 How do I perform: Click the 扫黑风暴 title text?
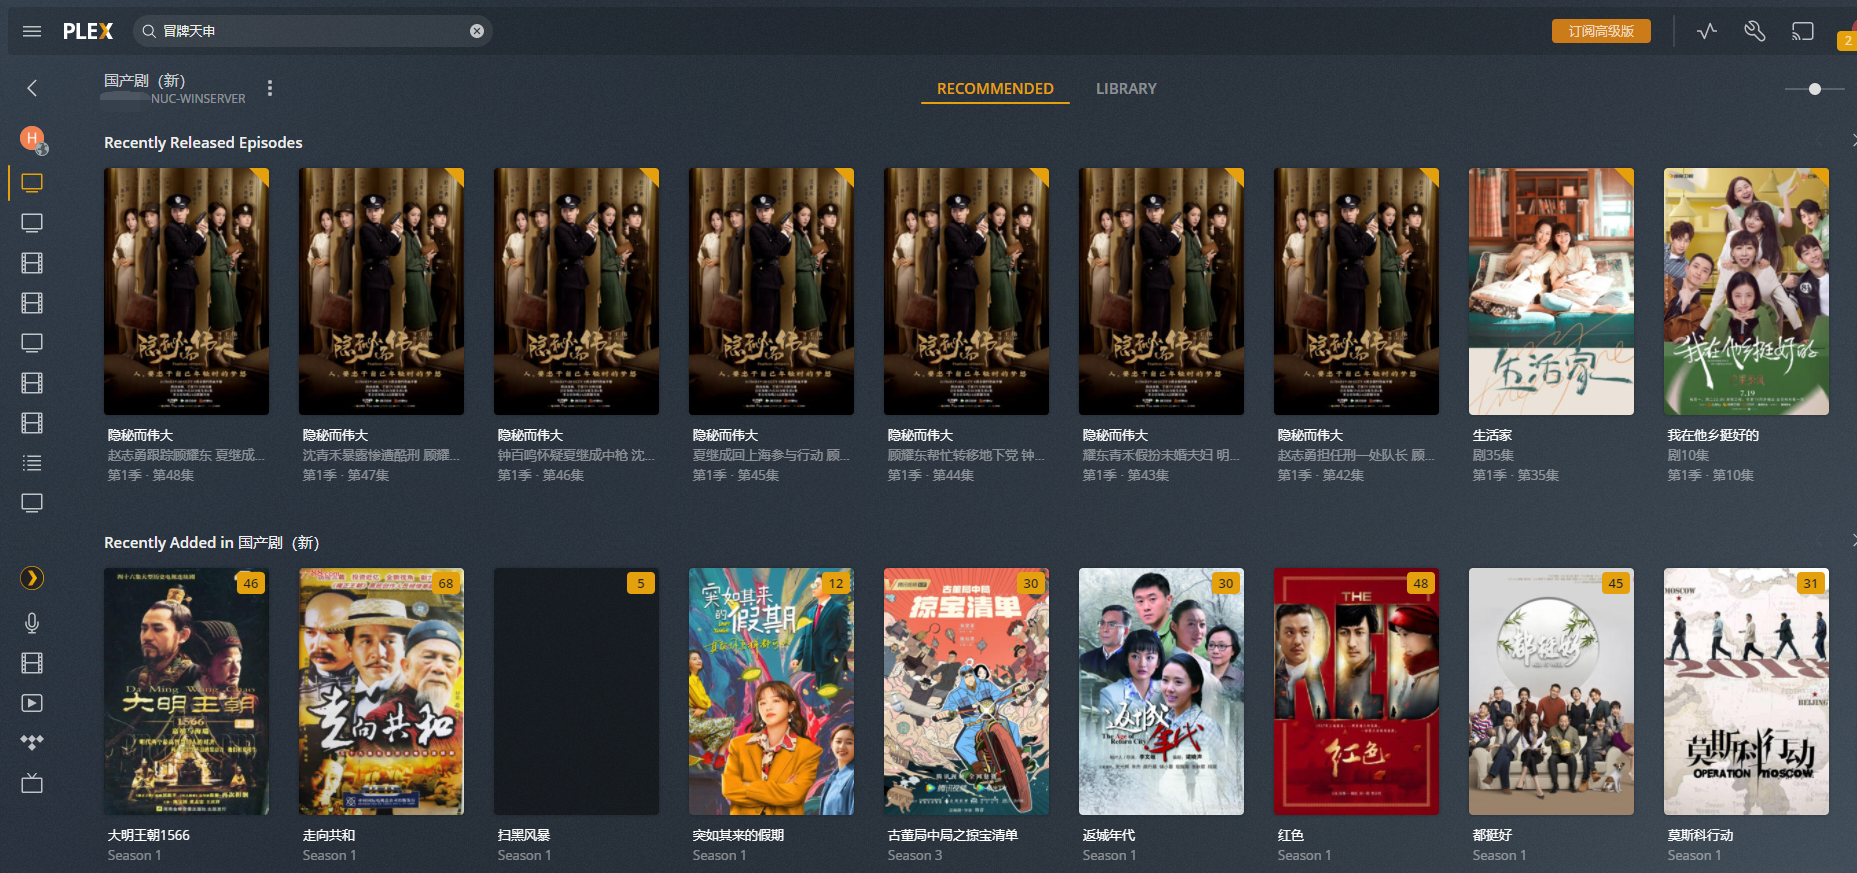click(524, 835)
